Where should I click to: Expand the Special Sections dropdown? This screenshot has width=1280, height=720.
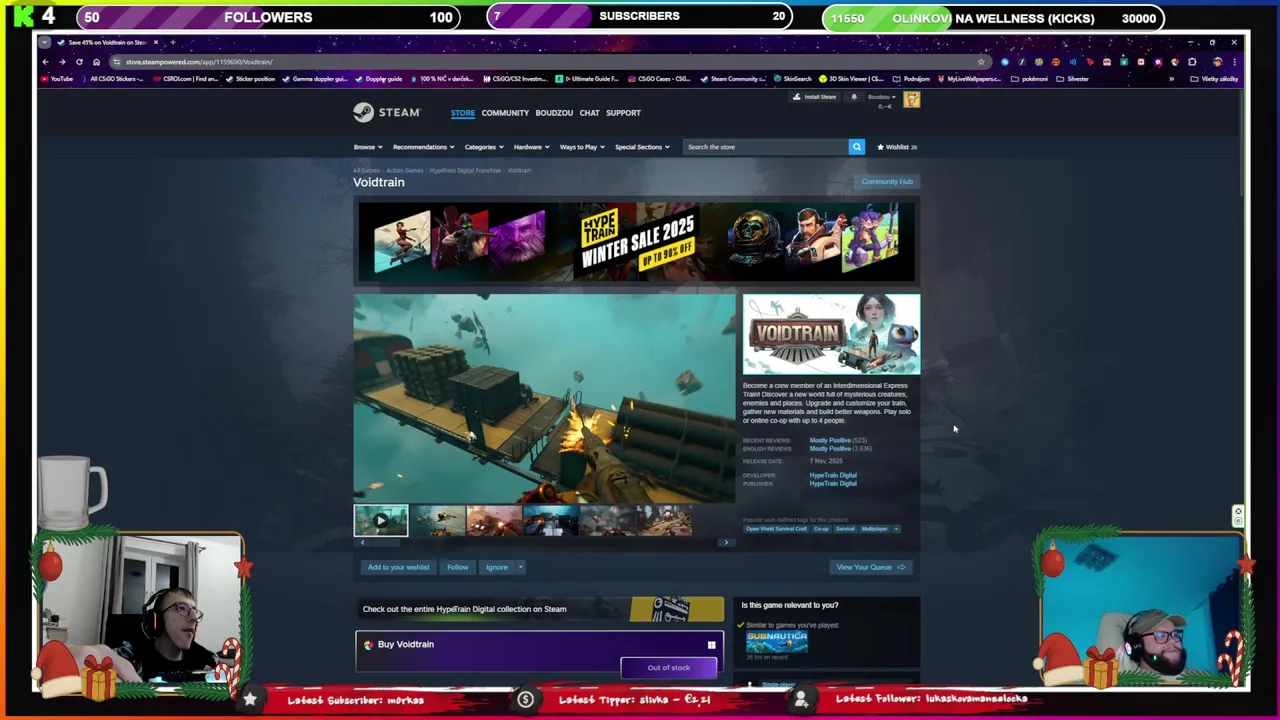(x=642, y=147)
